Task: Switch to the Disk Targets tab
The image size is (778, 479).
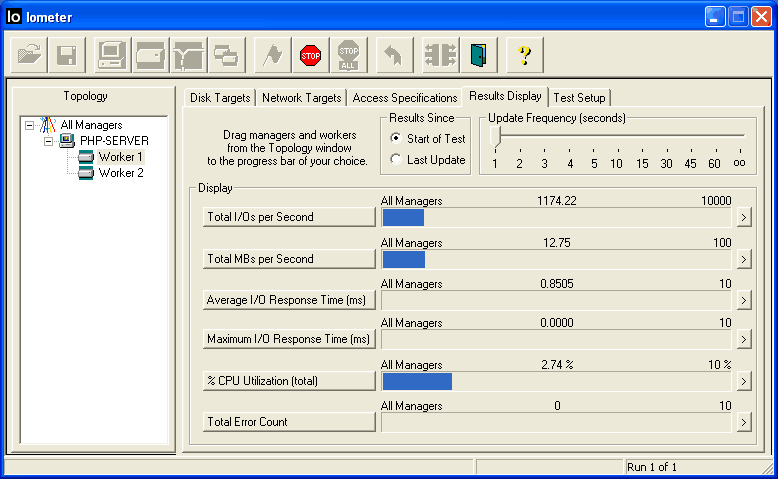Action: coord(220,98)
